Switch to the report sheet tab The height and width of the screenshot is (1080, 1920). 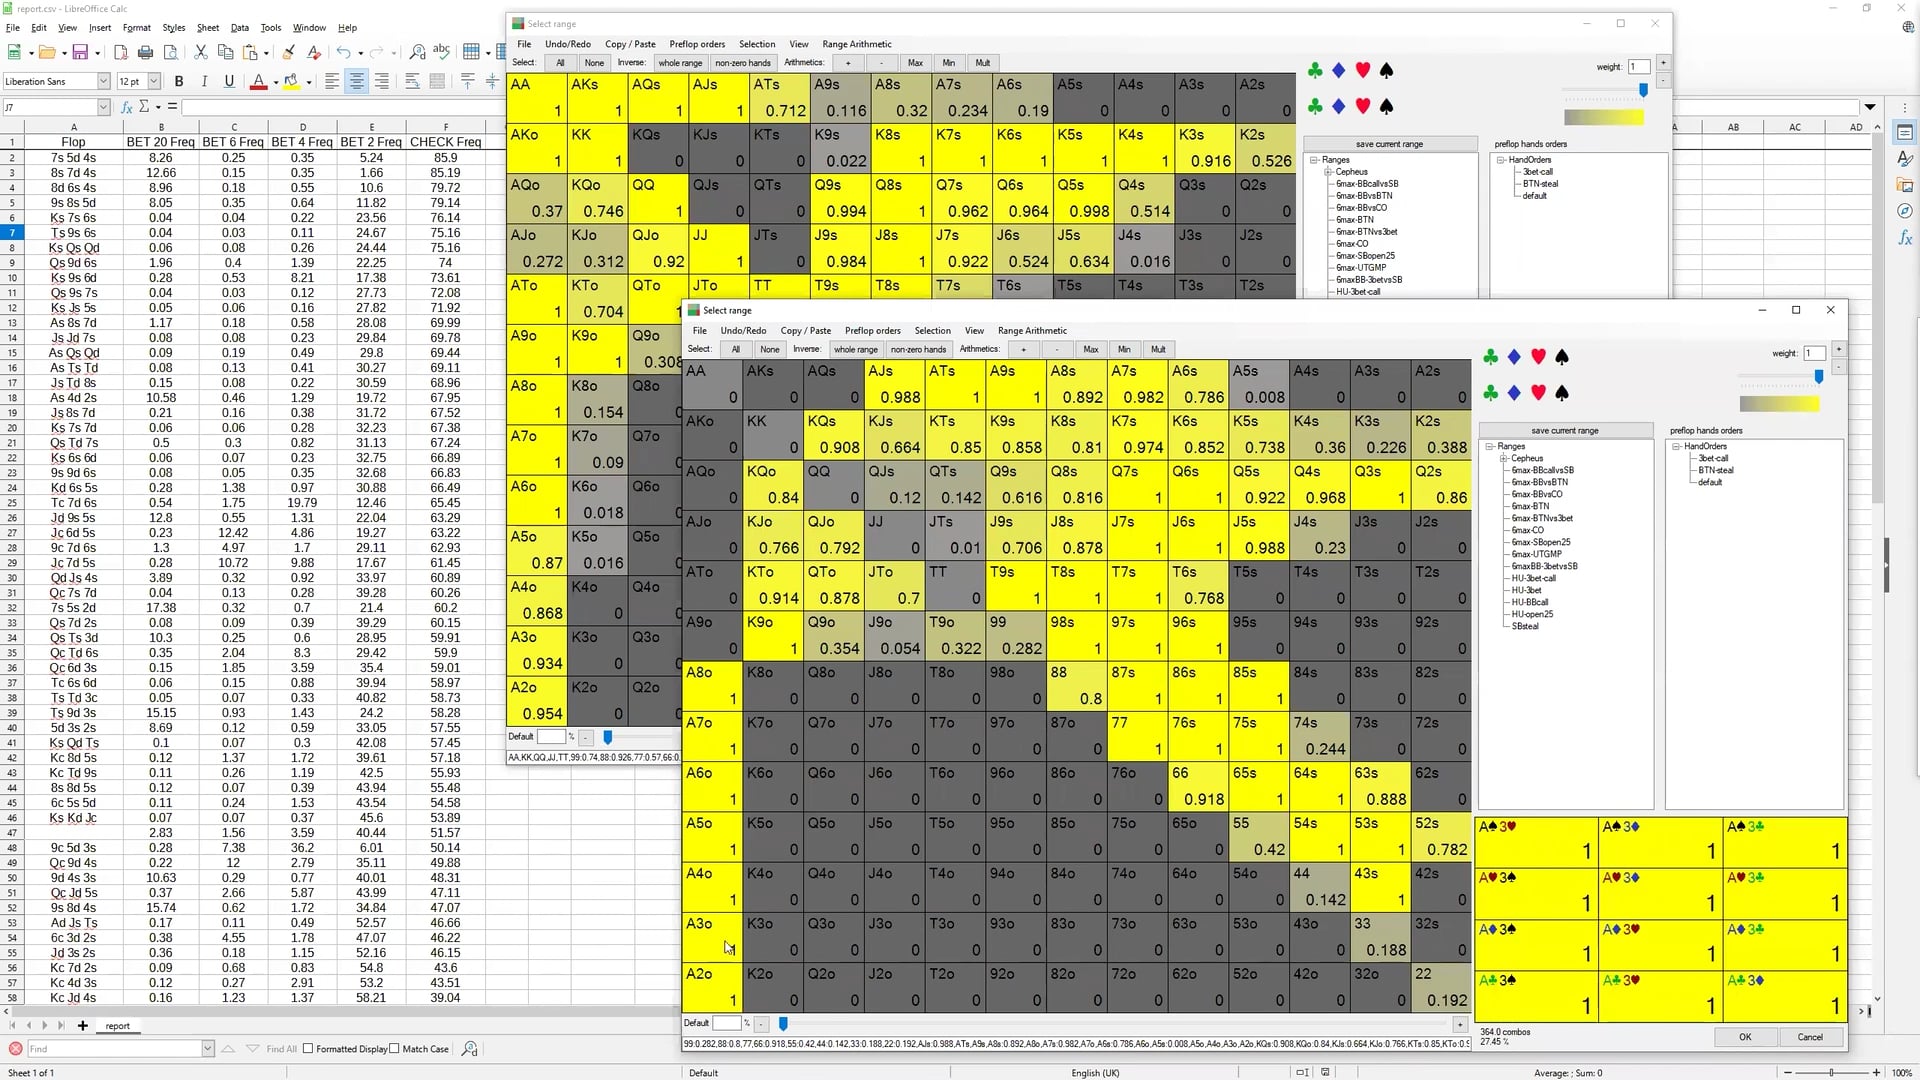[117, 1026]
